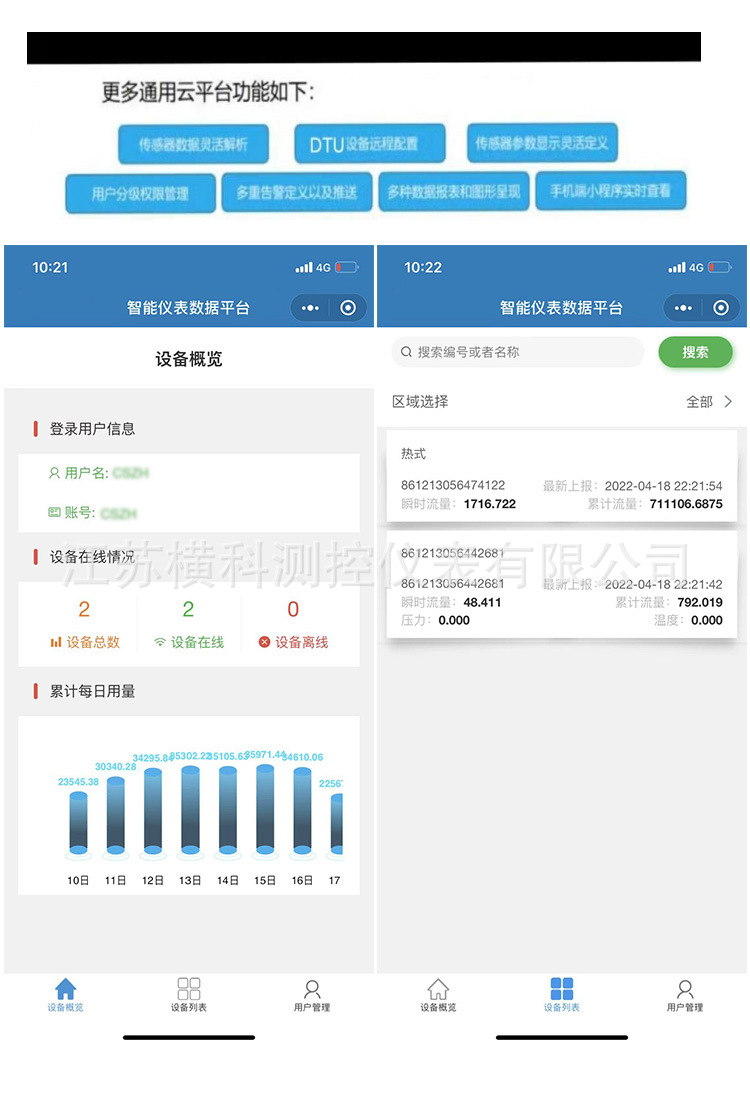
Task: Tap the 10:22 clock in right phone
Action: click(x=422, y=267)
